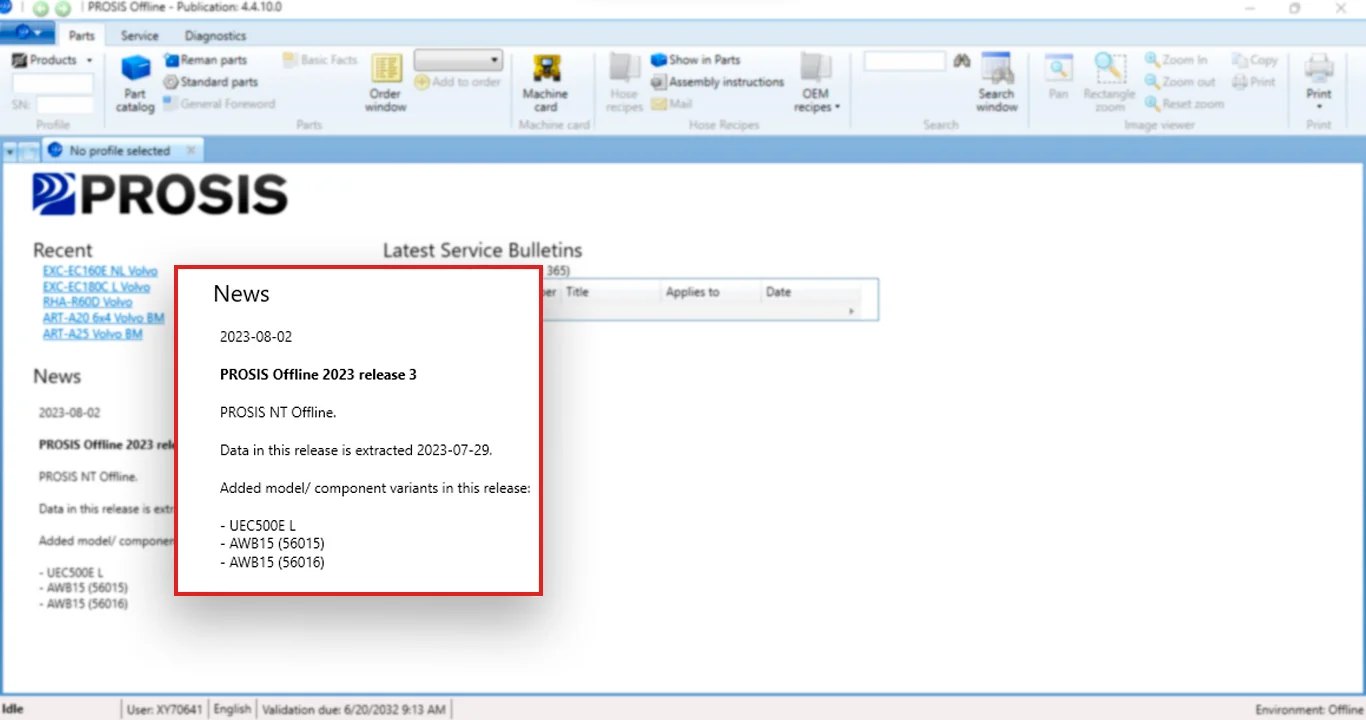Close the No profile selected tab
This screenshot has width=1366, height=720.
(x=191, y=151)
